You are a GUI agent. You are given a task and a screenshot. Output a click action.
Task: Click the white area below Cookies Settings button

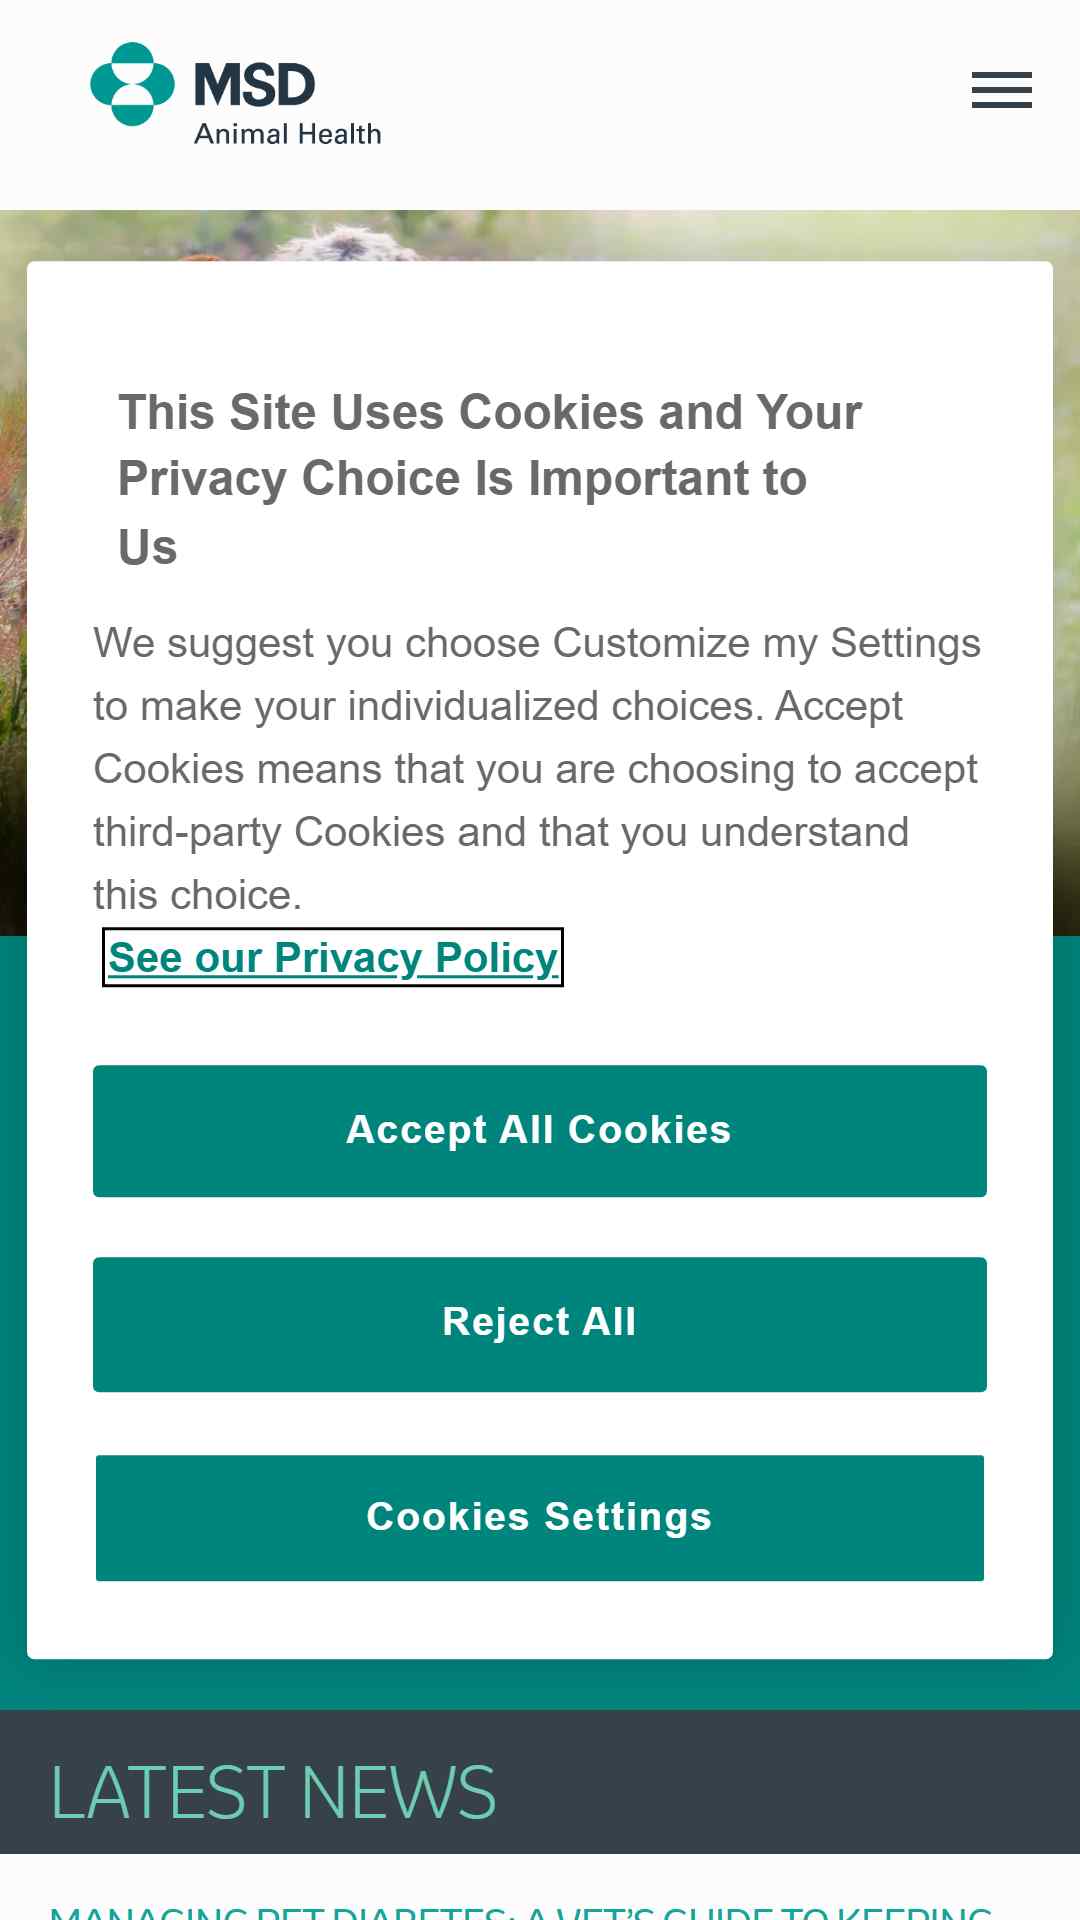click(540, 1620)
